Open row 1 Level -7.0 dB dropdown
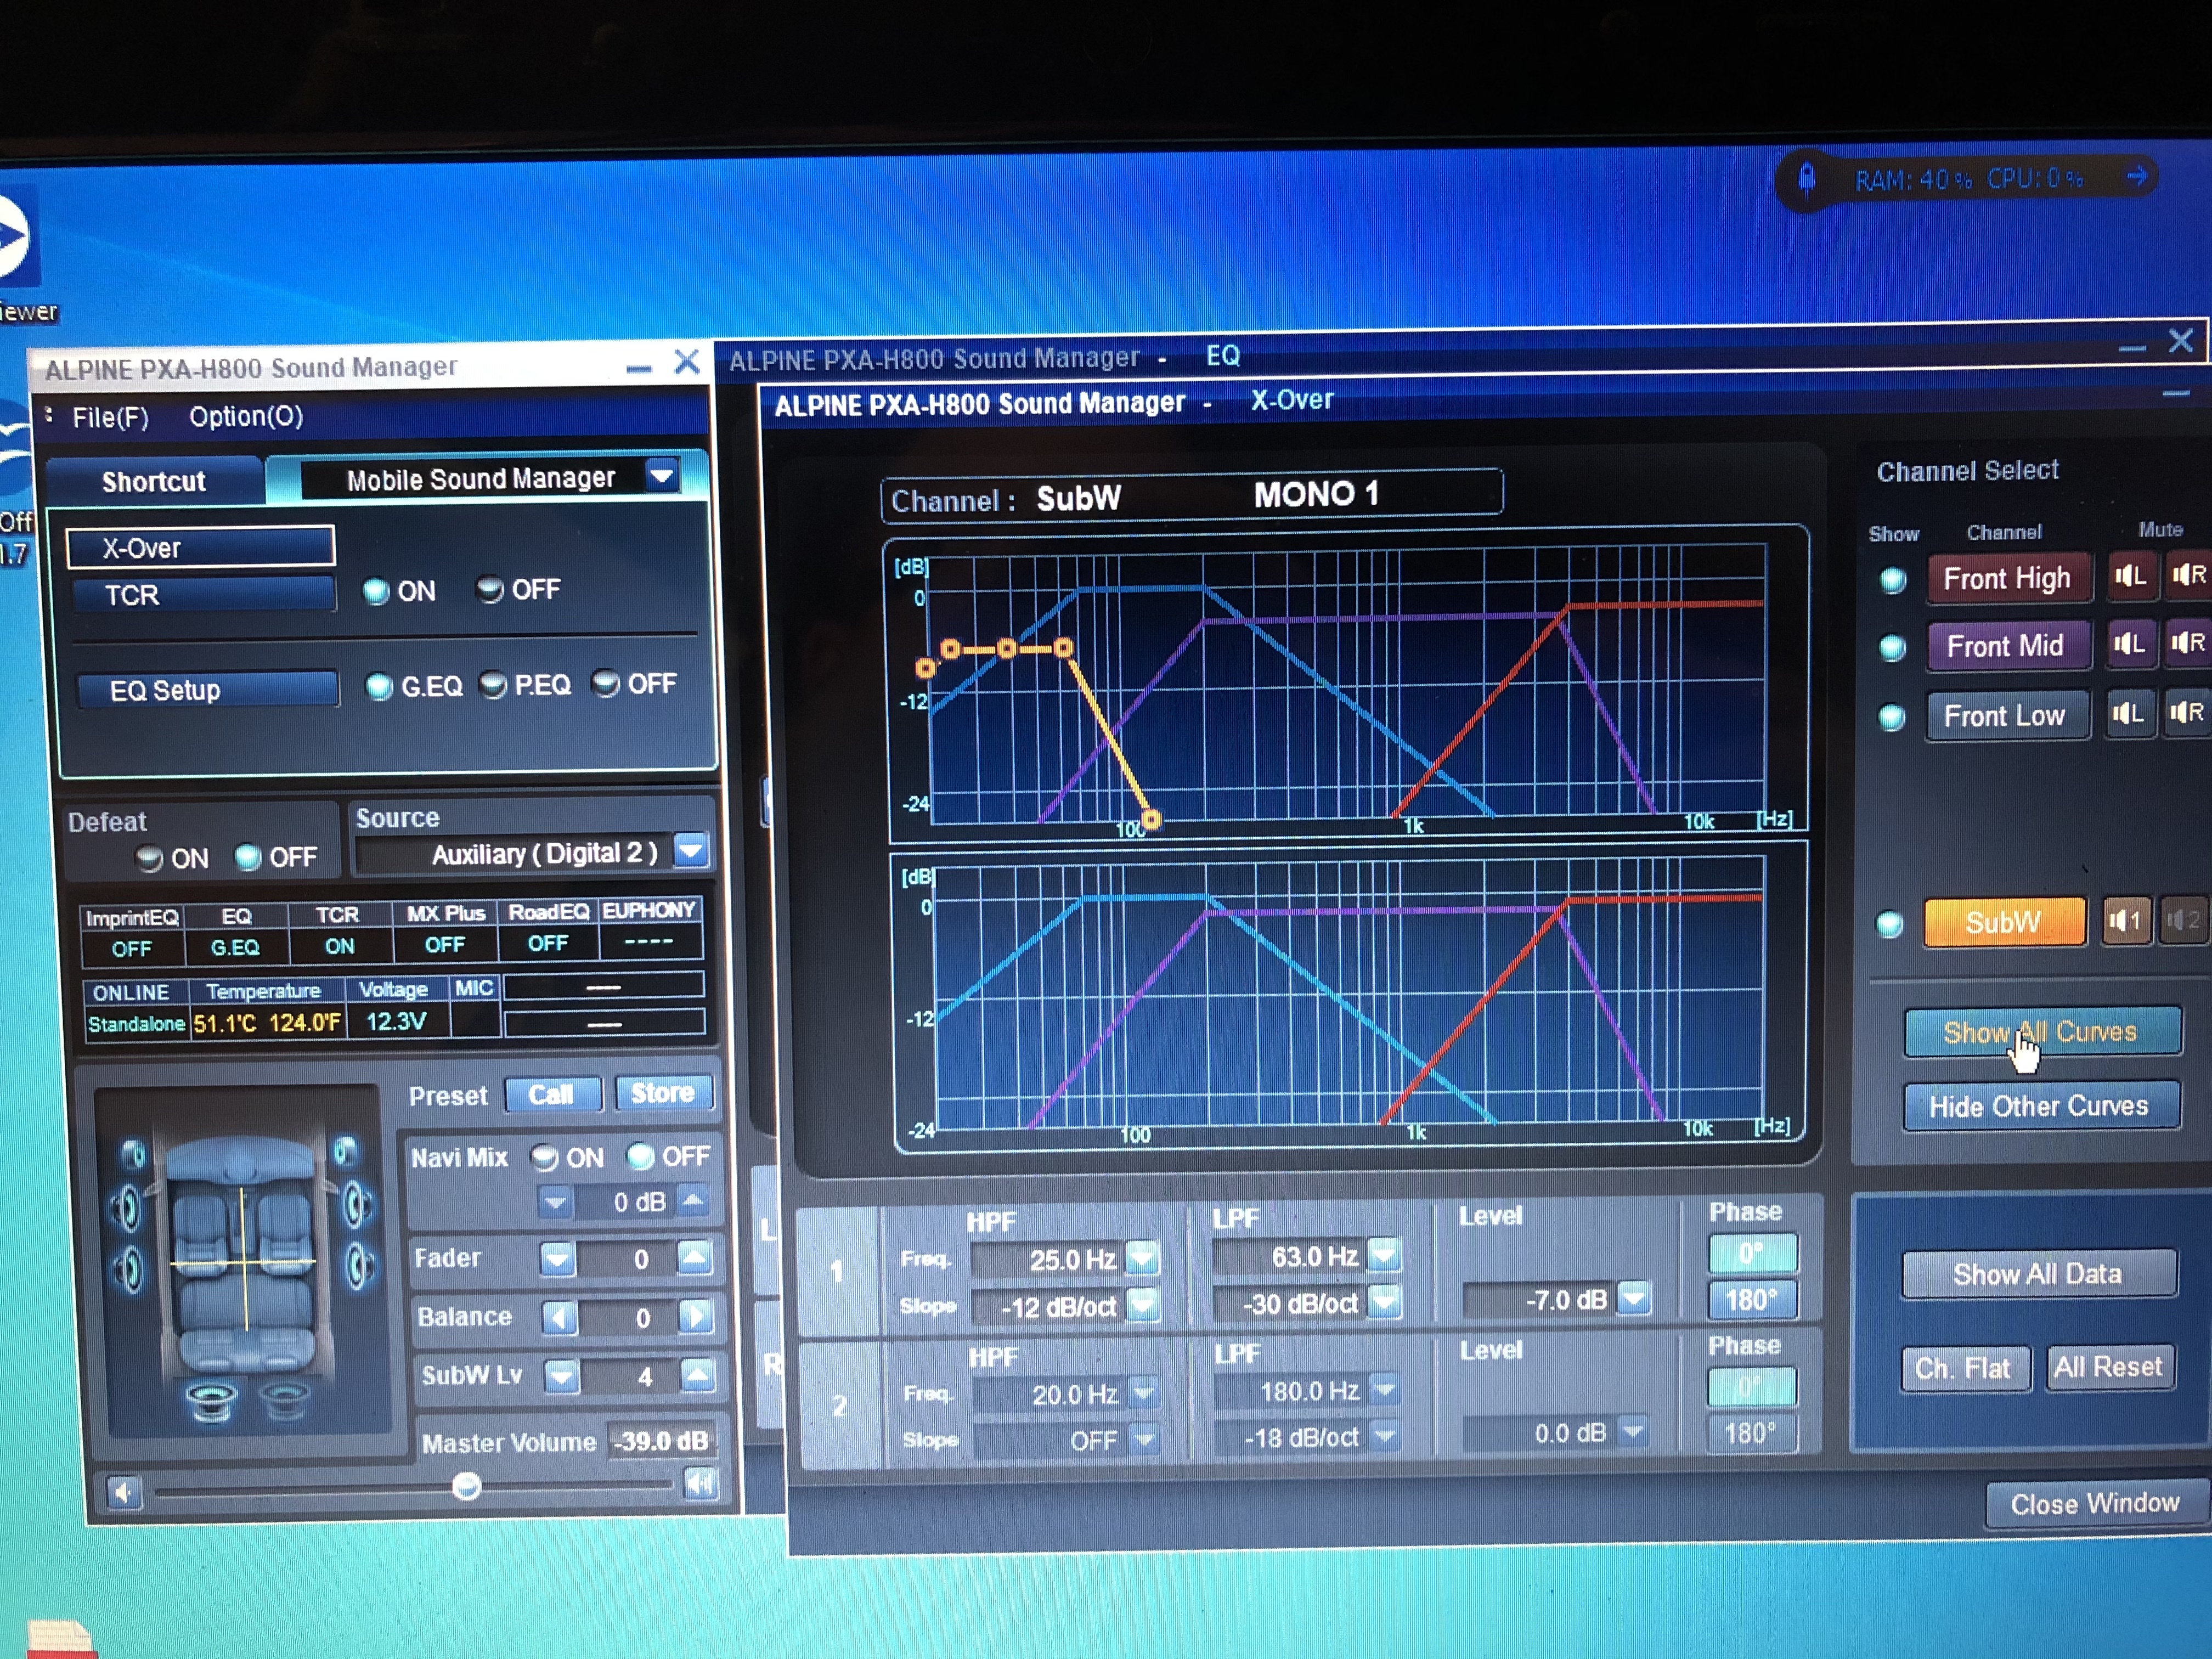 point(1633,1298)
